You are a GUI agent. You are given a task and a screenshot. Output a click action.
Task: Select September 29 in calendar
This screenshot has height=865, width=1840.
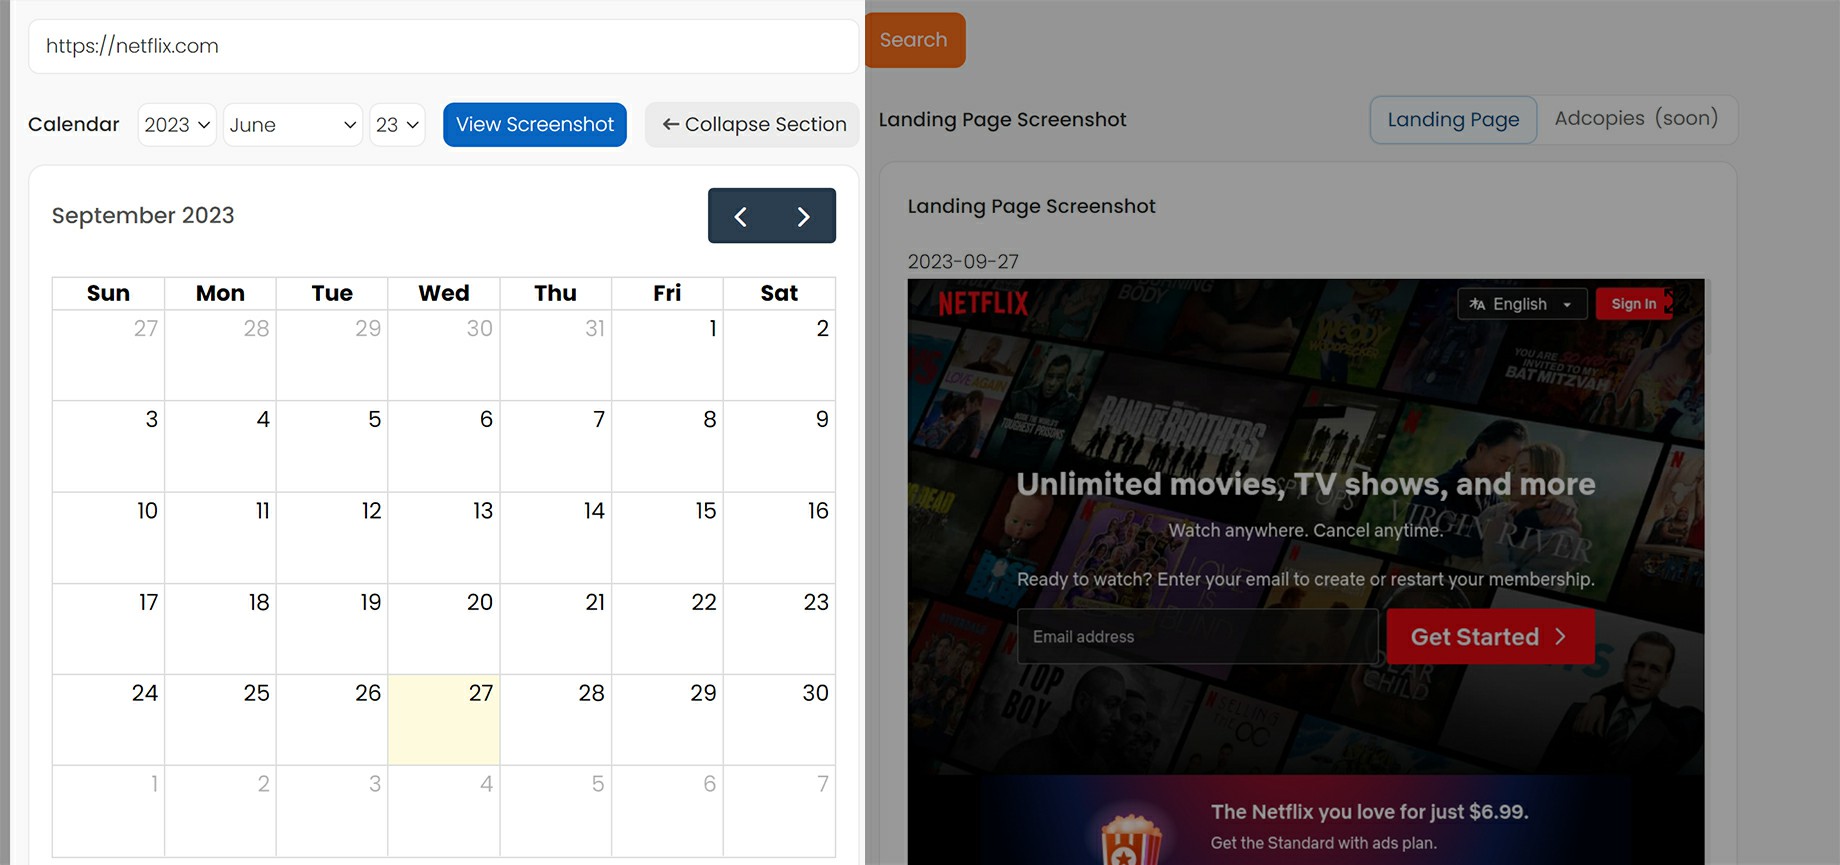[667, 720]
